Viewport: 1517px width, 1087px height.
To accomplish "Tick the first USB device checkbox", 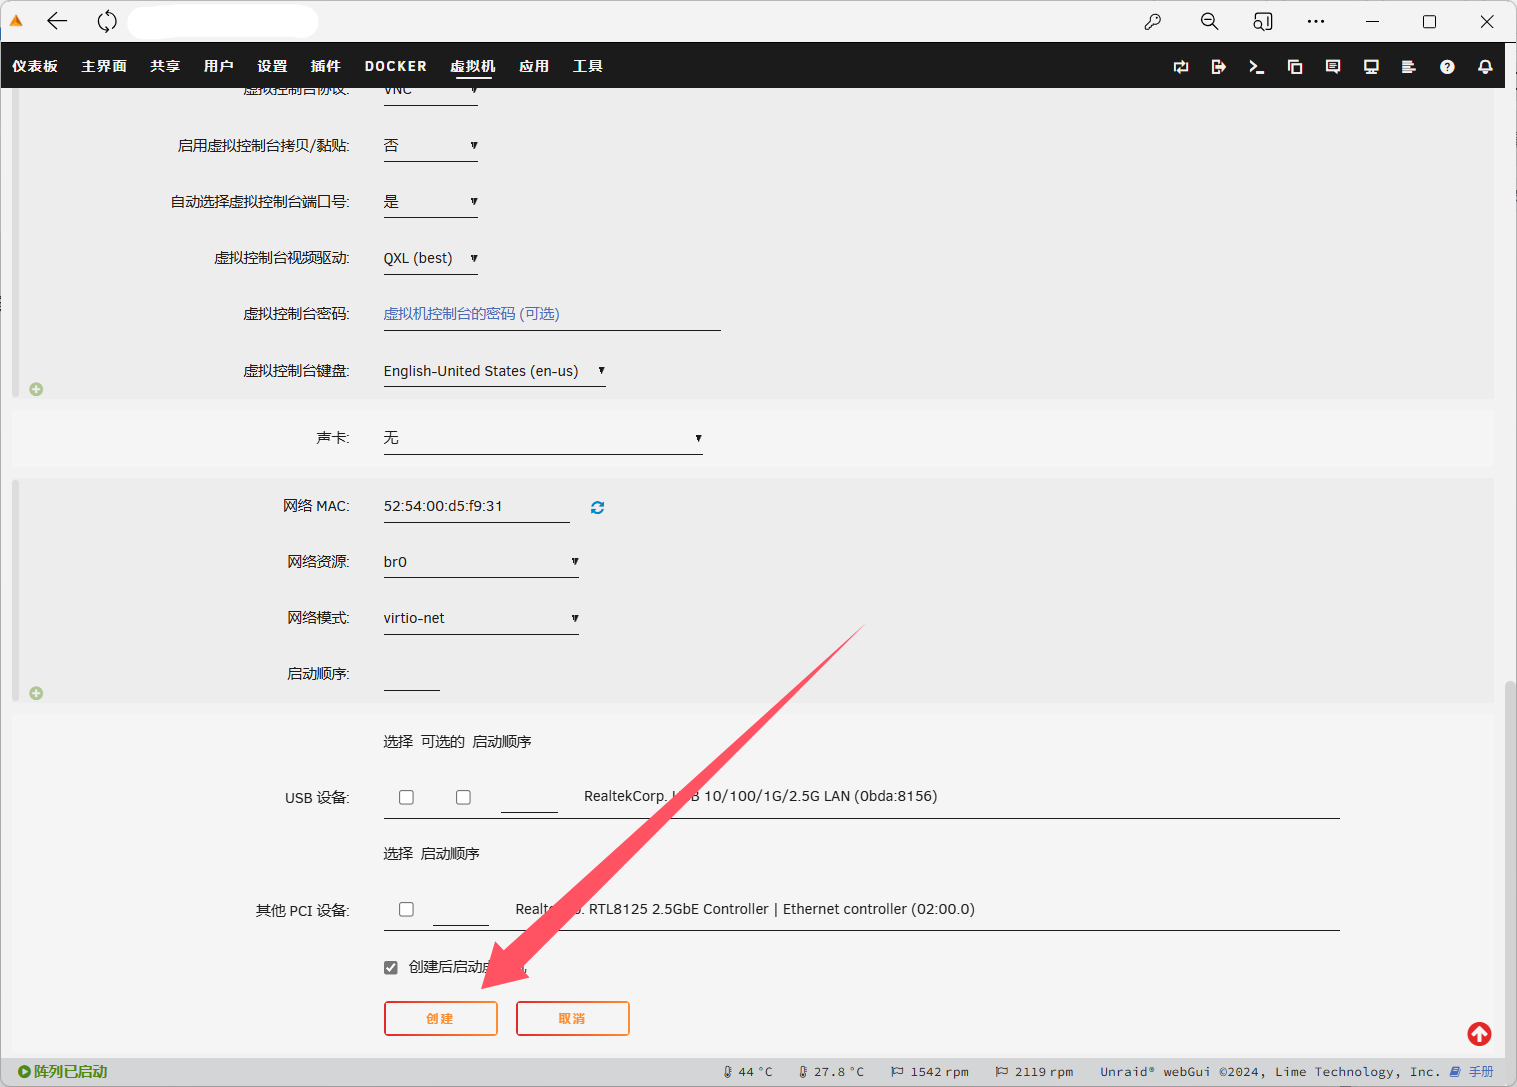I will pos(406,797).
